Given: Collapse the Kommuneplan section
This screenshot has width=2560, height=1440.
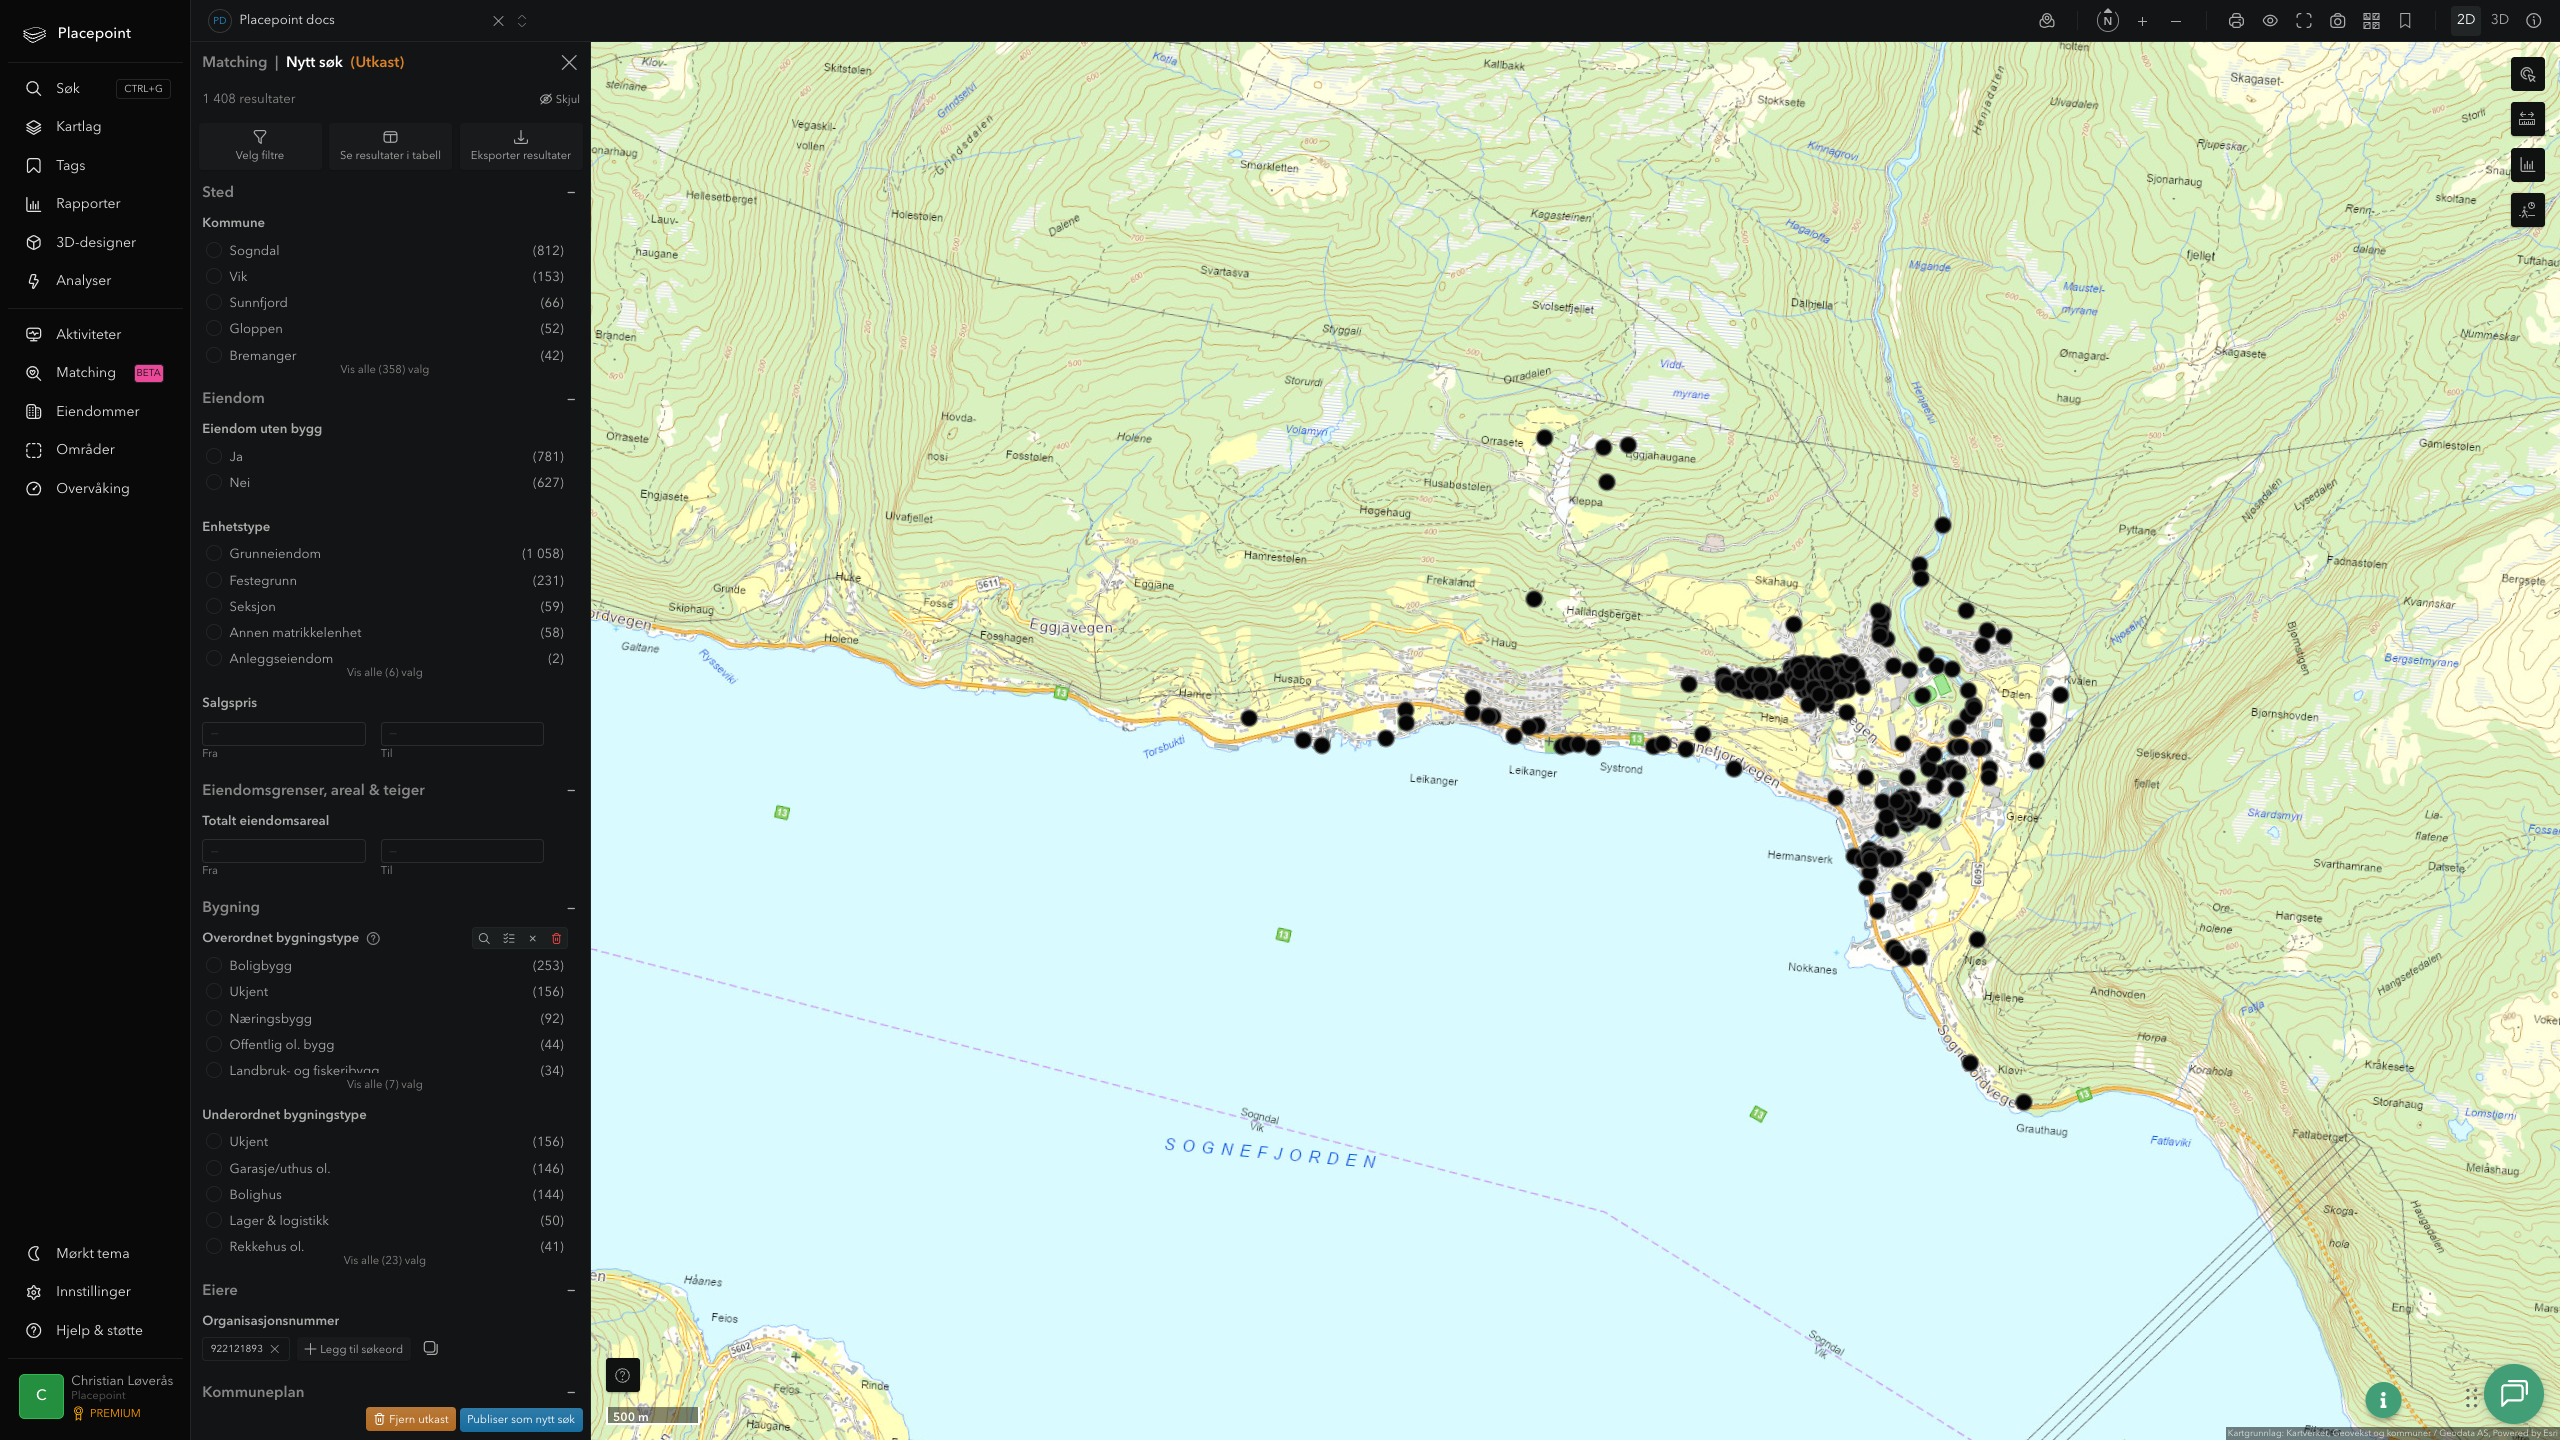Looking at the screenshot, I should coord(571,1392).
